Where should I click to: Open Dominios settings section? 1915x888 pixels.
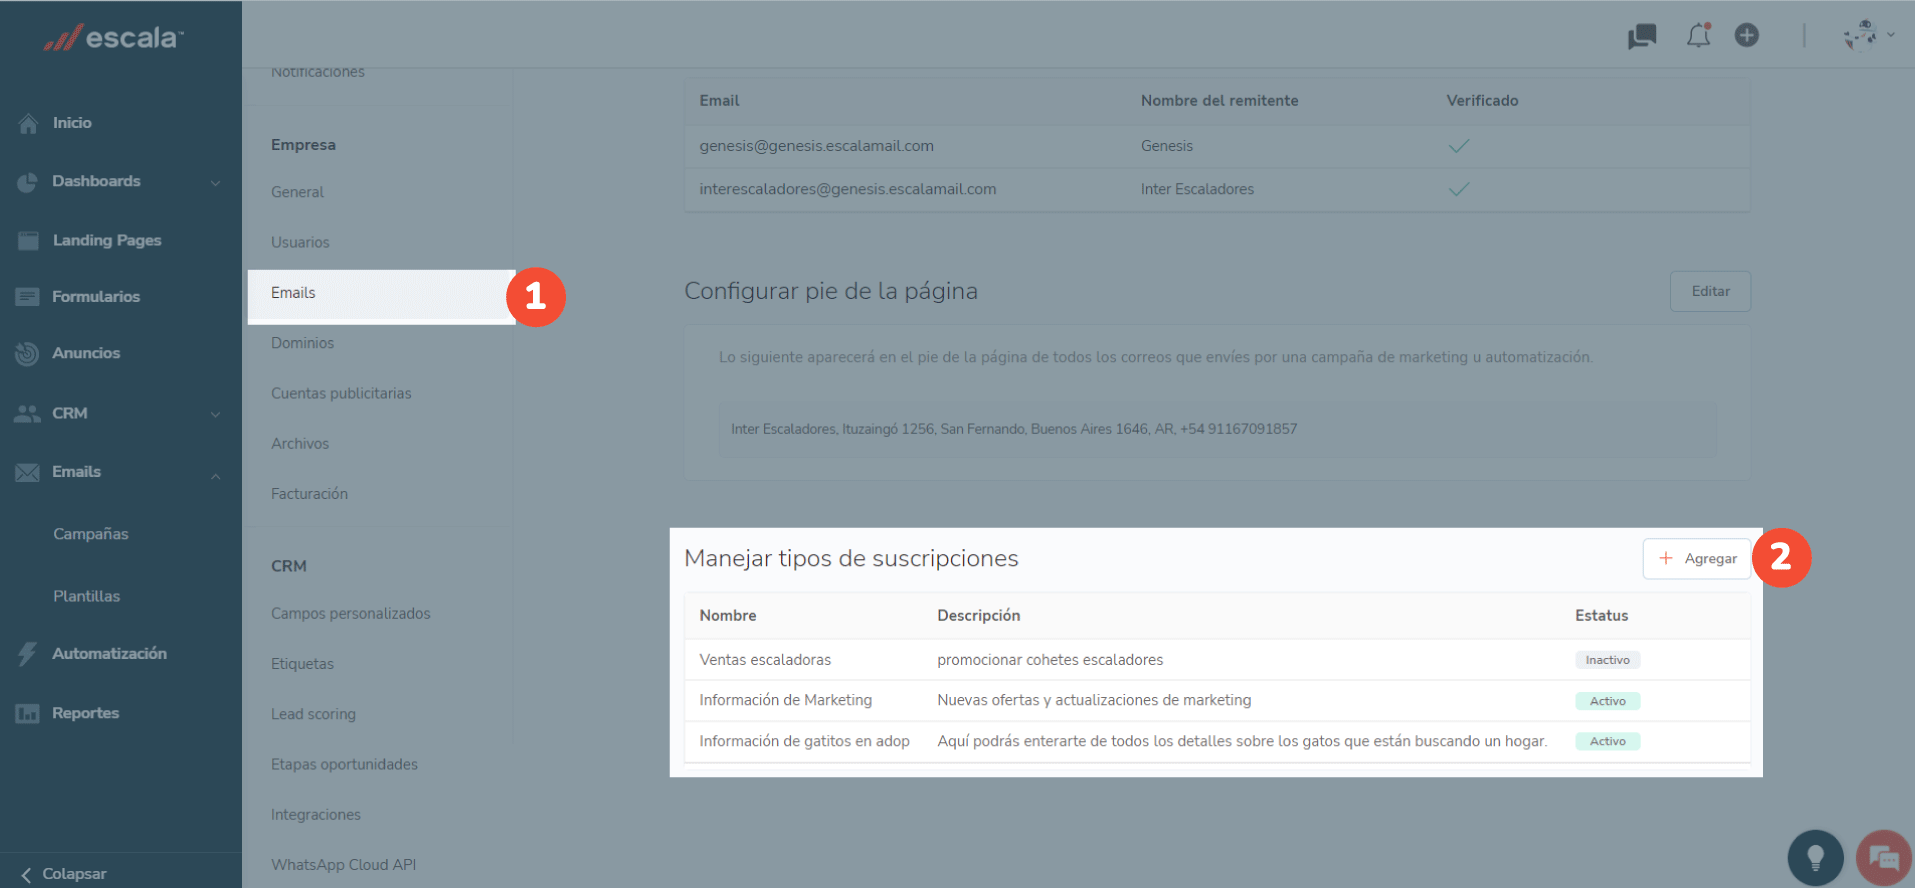(x=302, y=343)
